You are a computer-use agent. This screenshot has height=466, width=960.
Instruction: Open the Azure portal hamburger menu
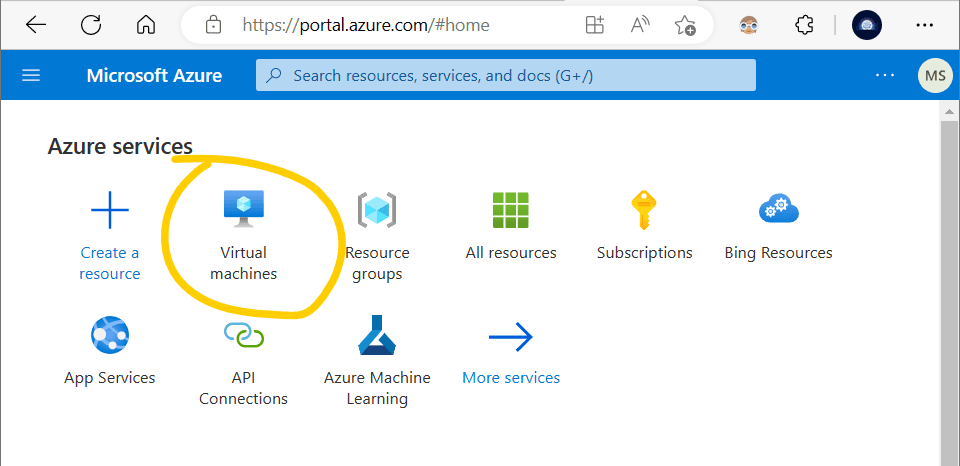(31, 75)
